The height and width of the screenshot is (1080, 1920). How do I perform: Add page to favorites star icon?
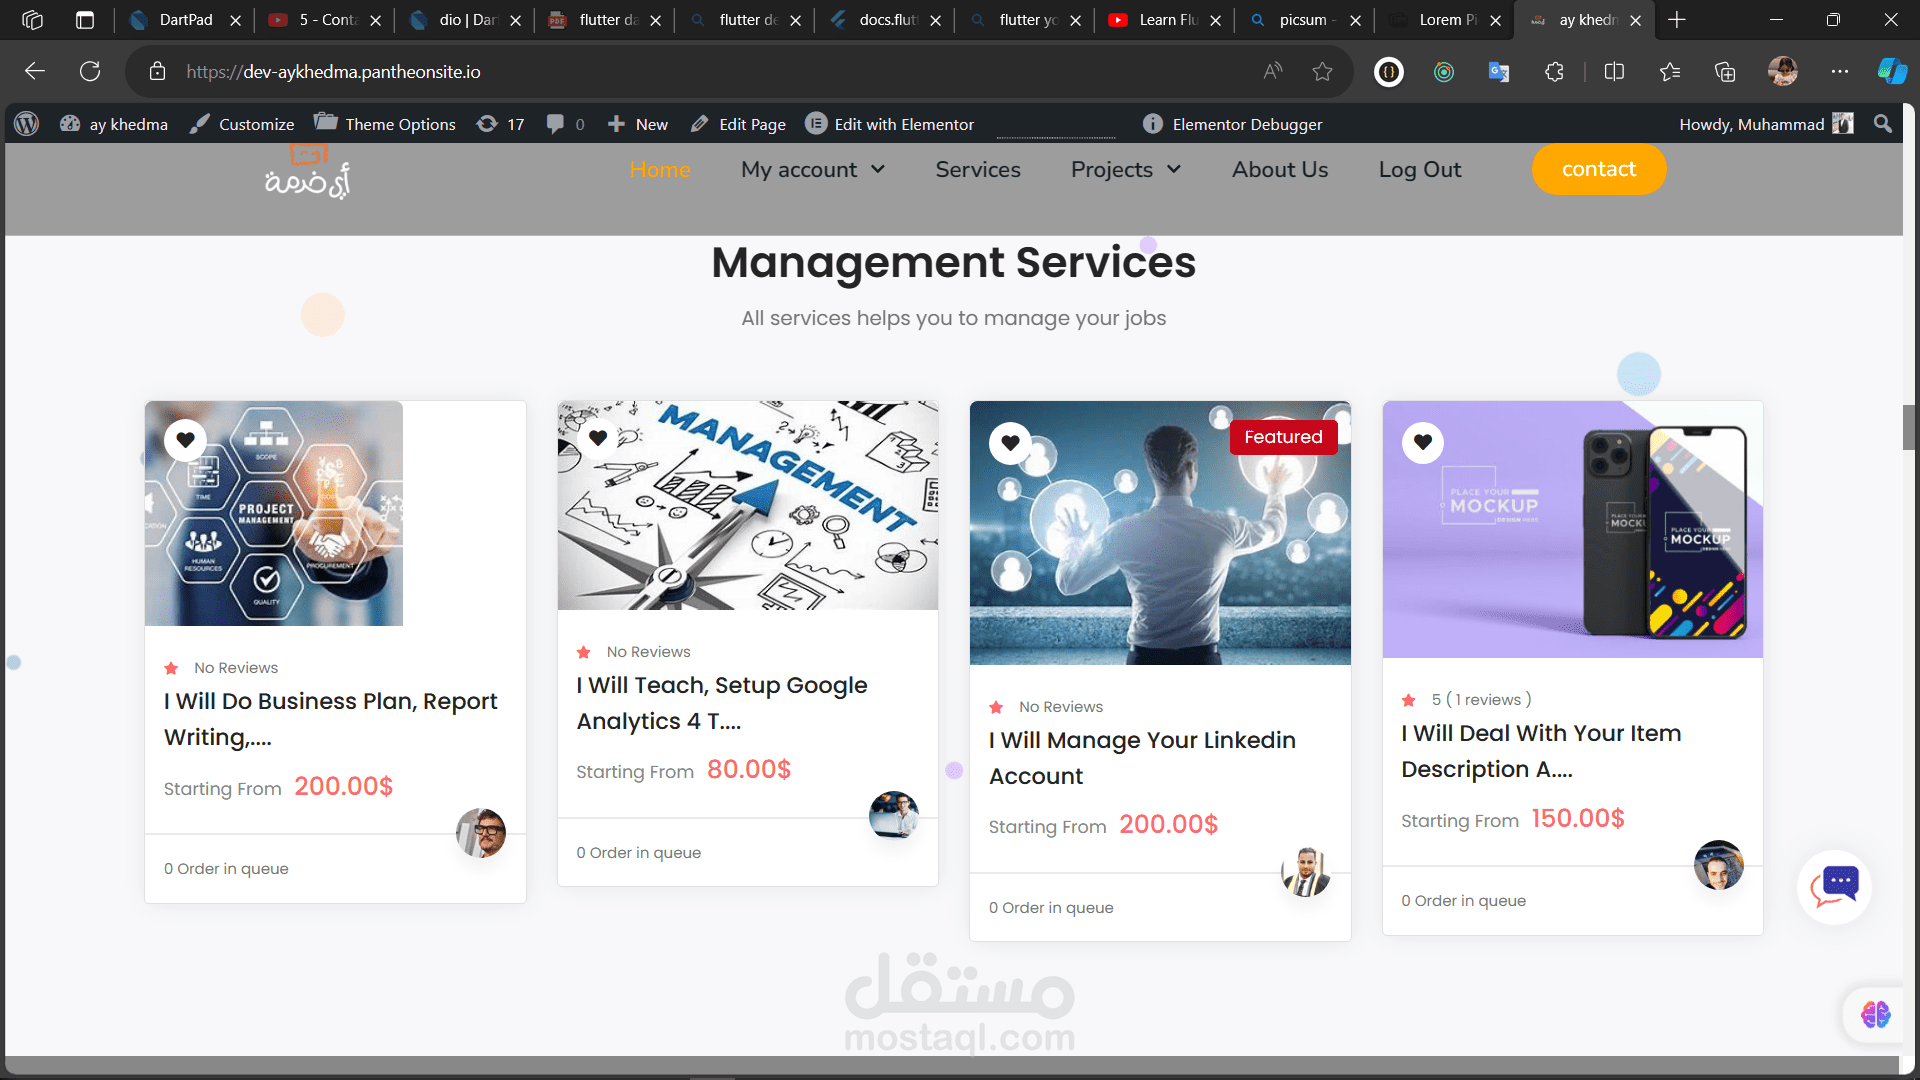click(x=1322, y=71)
